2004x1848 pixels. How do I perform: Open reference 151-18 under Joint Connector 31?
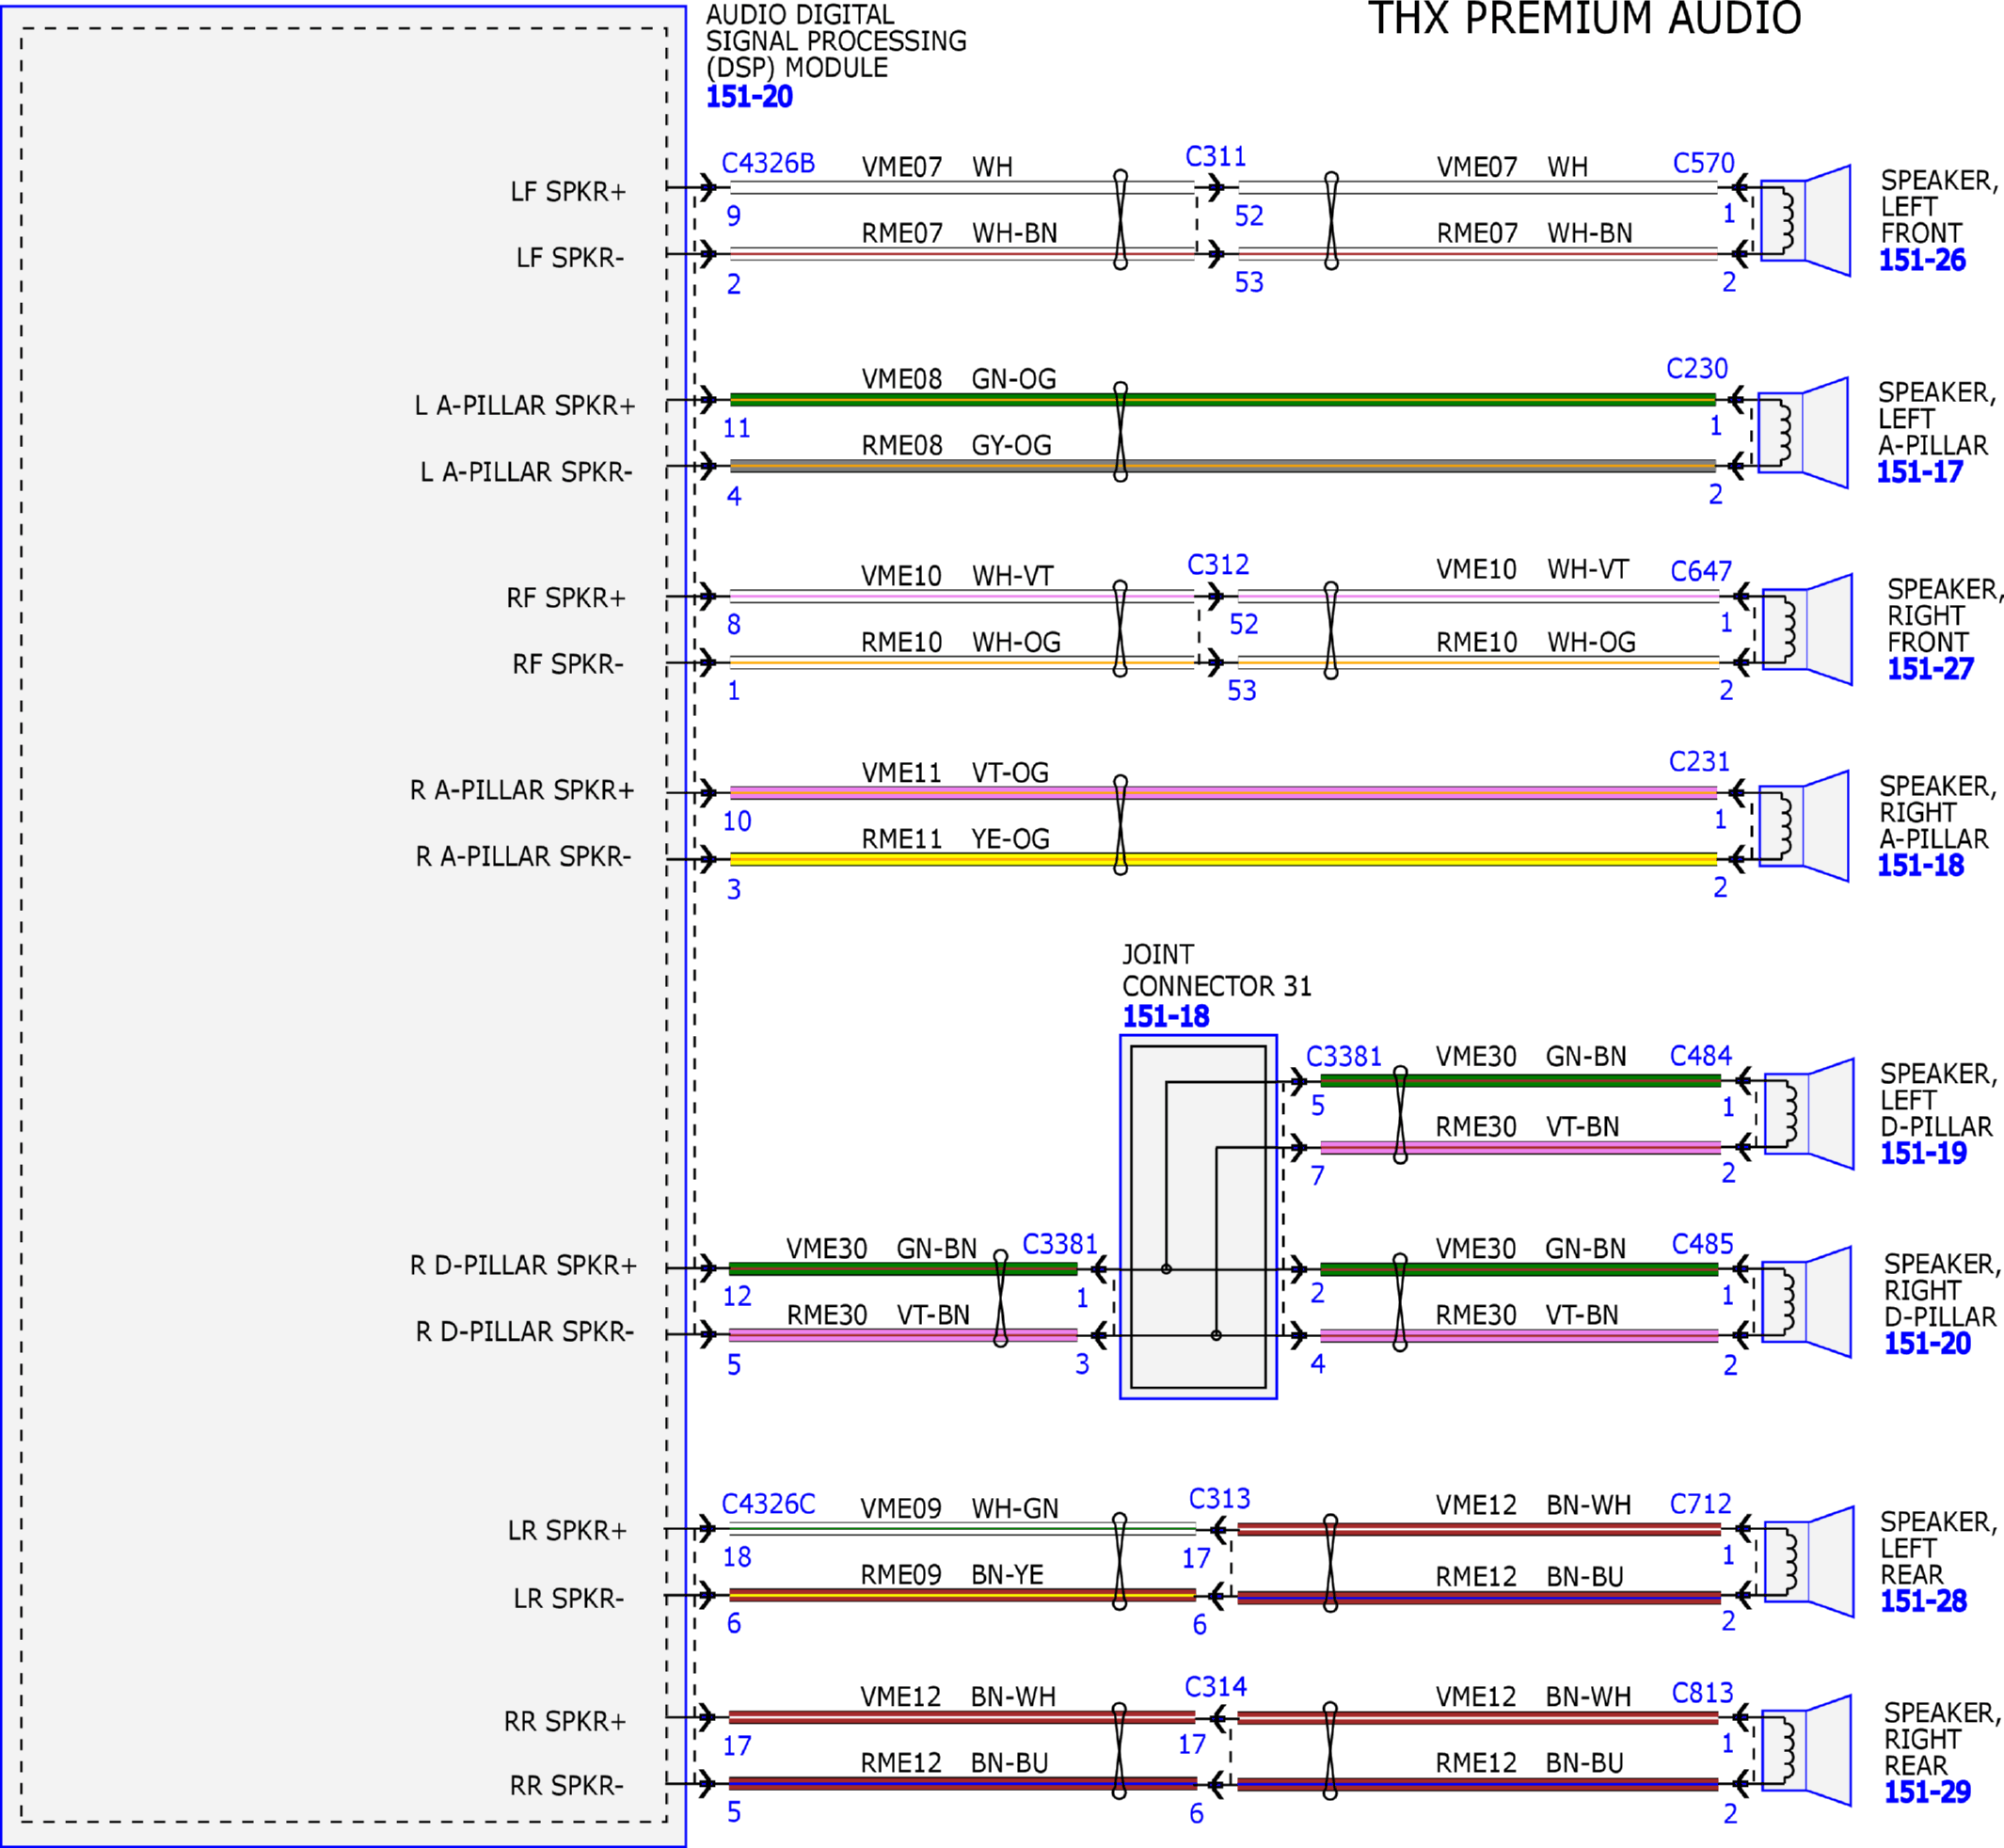pos(1165,1017)
